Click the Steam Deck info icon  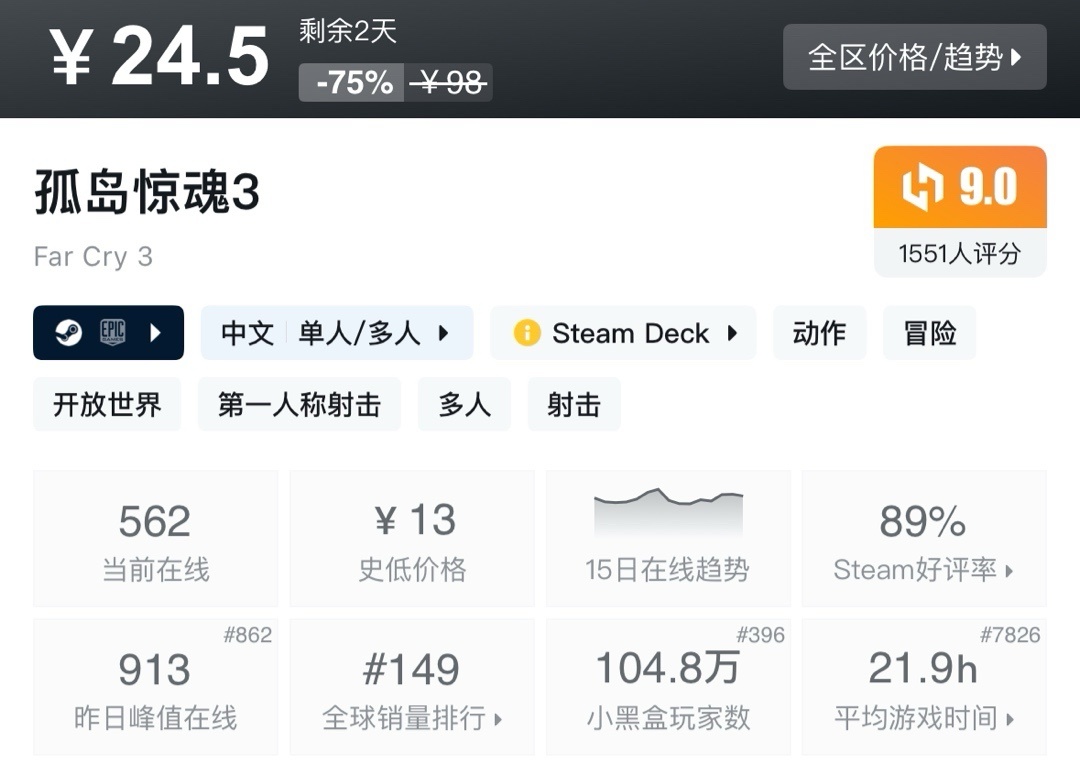coord(526,333)
